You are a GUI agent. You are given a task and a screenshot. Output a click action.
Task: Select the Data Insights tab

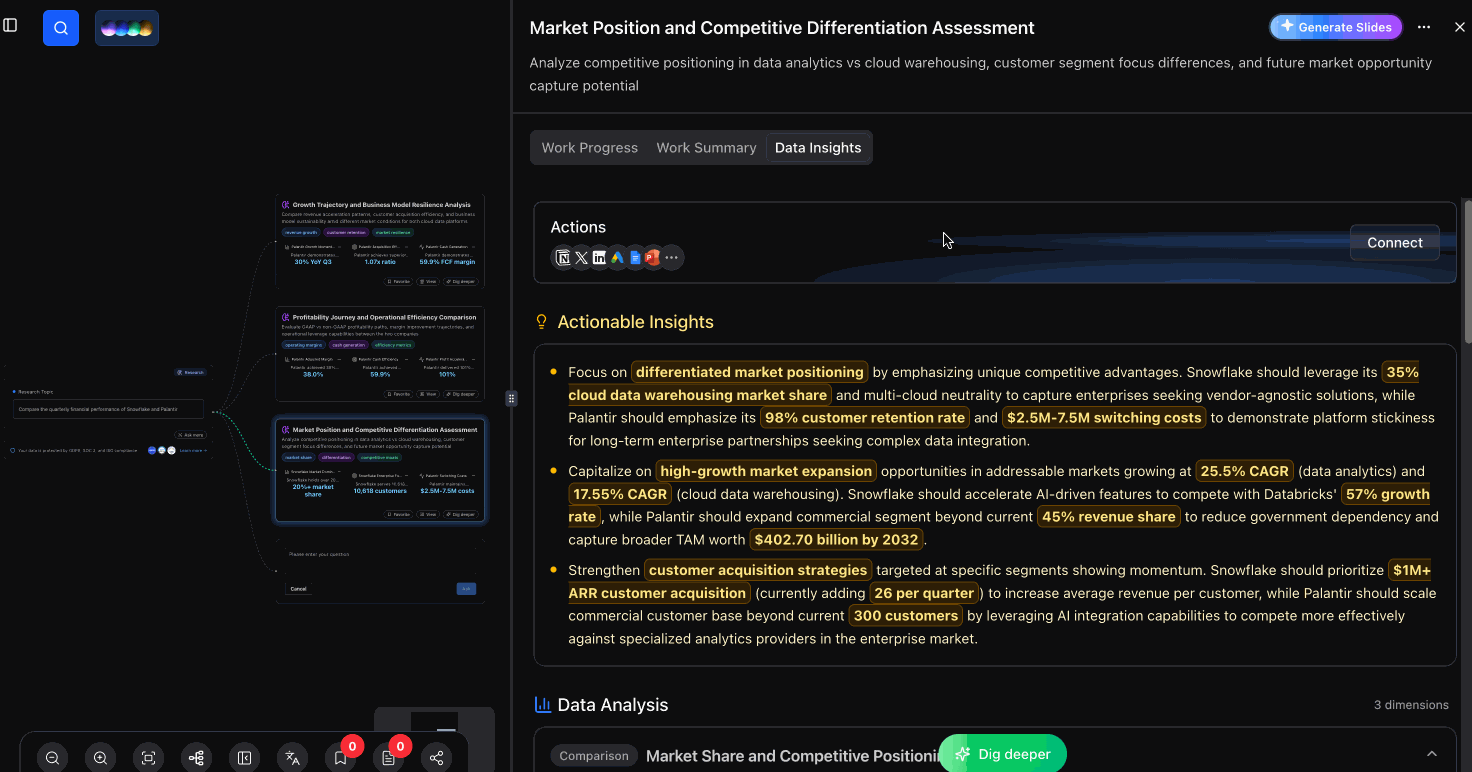(x=818, y=148)
